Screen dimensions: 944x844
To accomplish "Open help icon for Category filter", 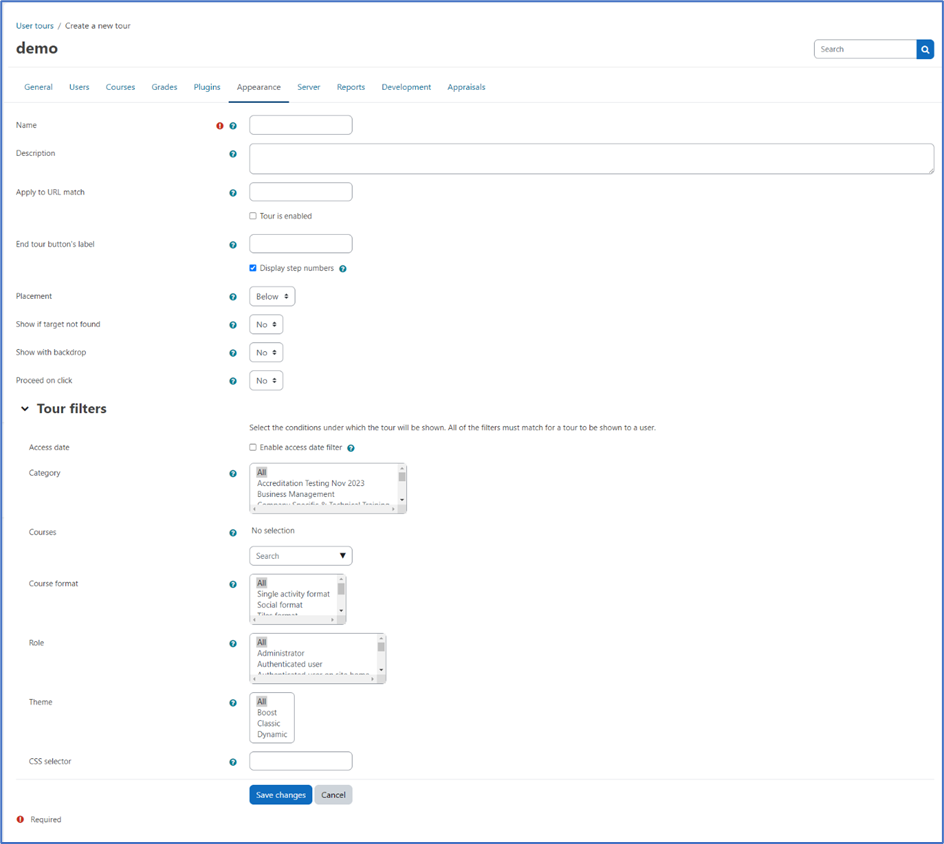I will click(x=233, y=474).
